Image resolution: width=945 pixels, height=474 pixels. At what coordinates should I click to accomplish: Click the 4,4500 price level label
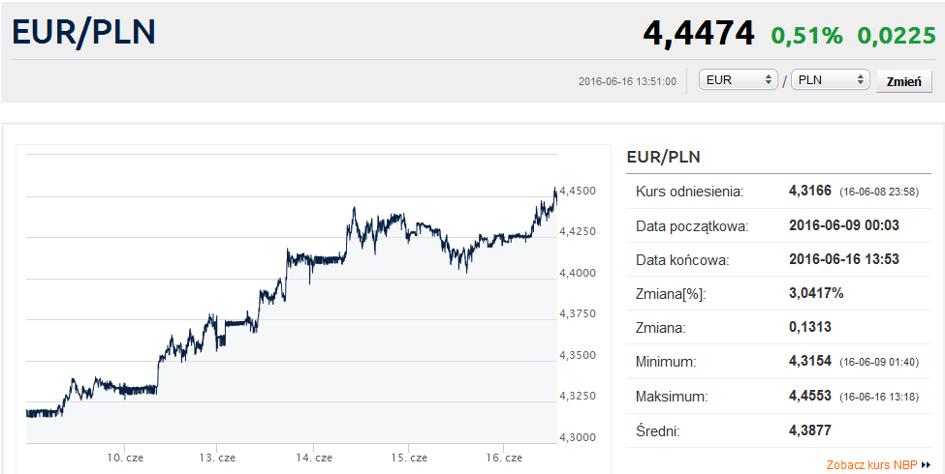[x=578, y=191]
